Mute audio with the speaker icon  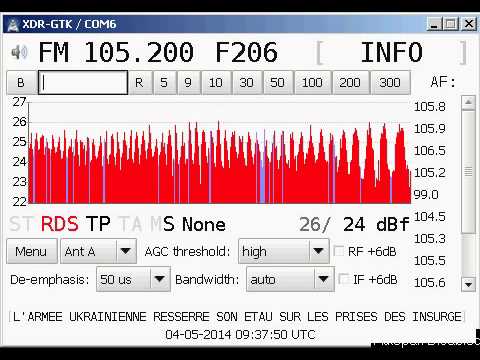(x=19, y=52)
